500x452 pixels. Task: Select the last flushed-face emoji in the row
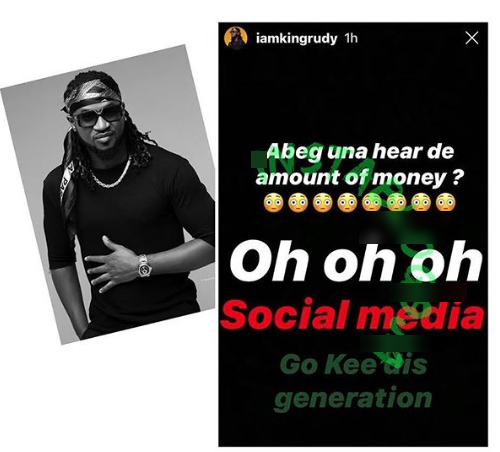[x=445, y=203]
